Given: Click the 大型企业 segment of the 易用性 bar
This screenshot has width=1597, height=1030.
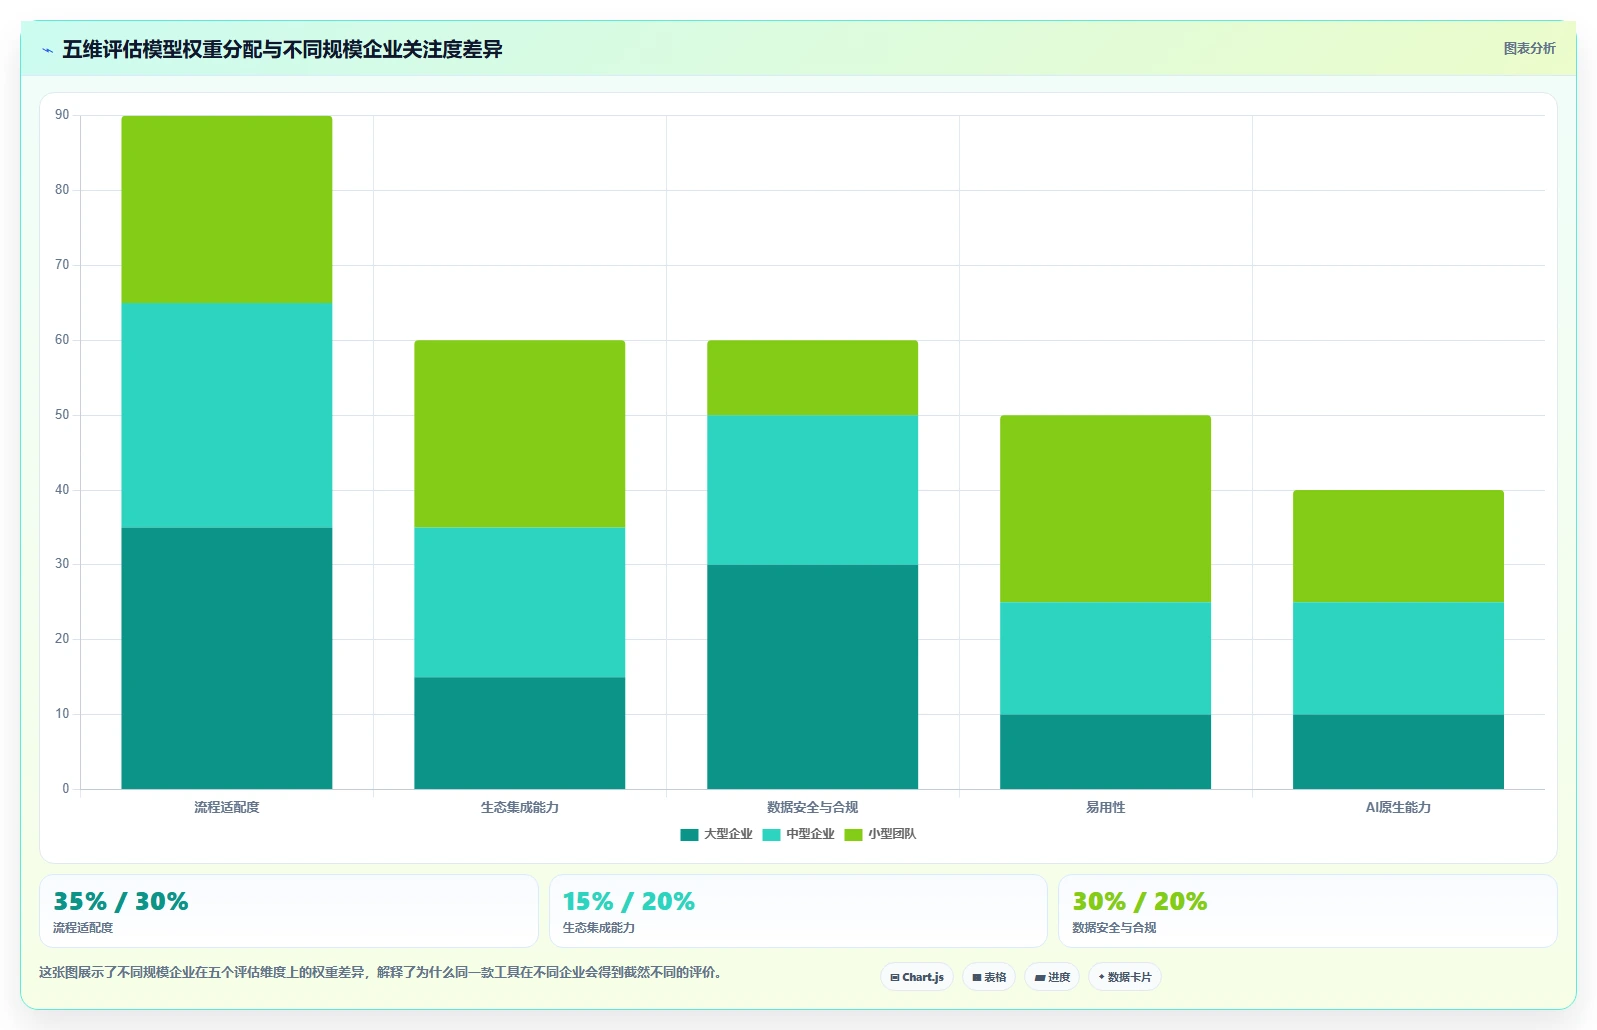Looking at the screenshot, I should pos(1105,752).
